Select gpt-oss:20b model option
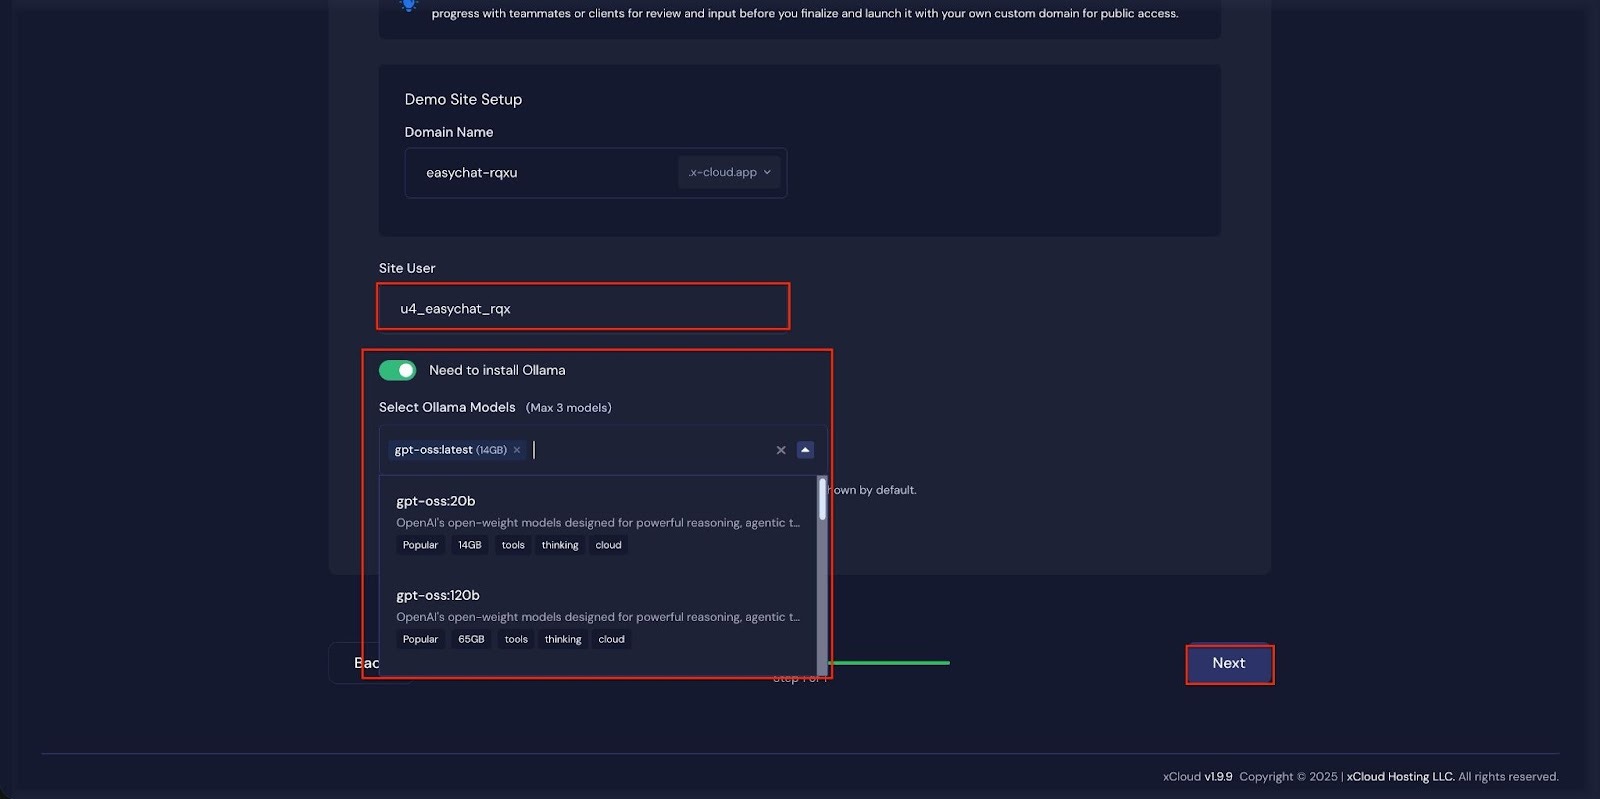The width and height of the screenshot is (1600, 799). click(436, 501)
